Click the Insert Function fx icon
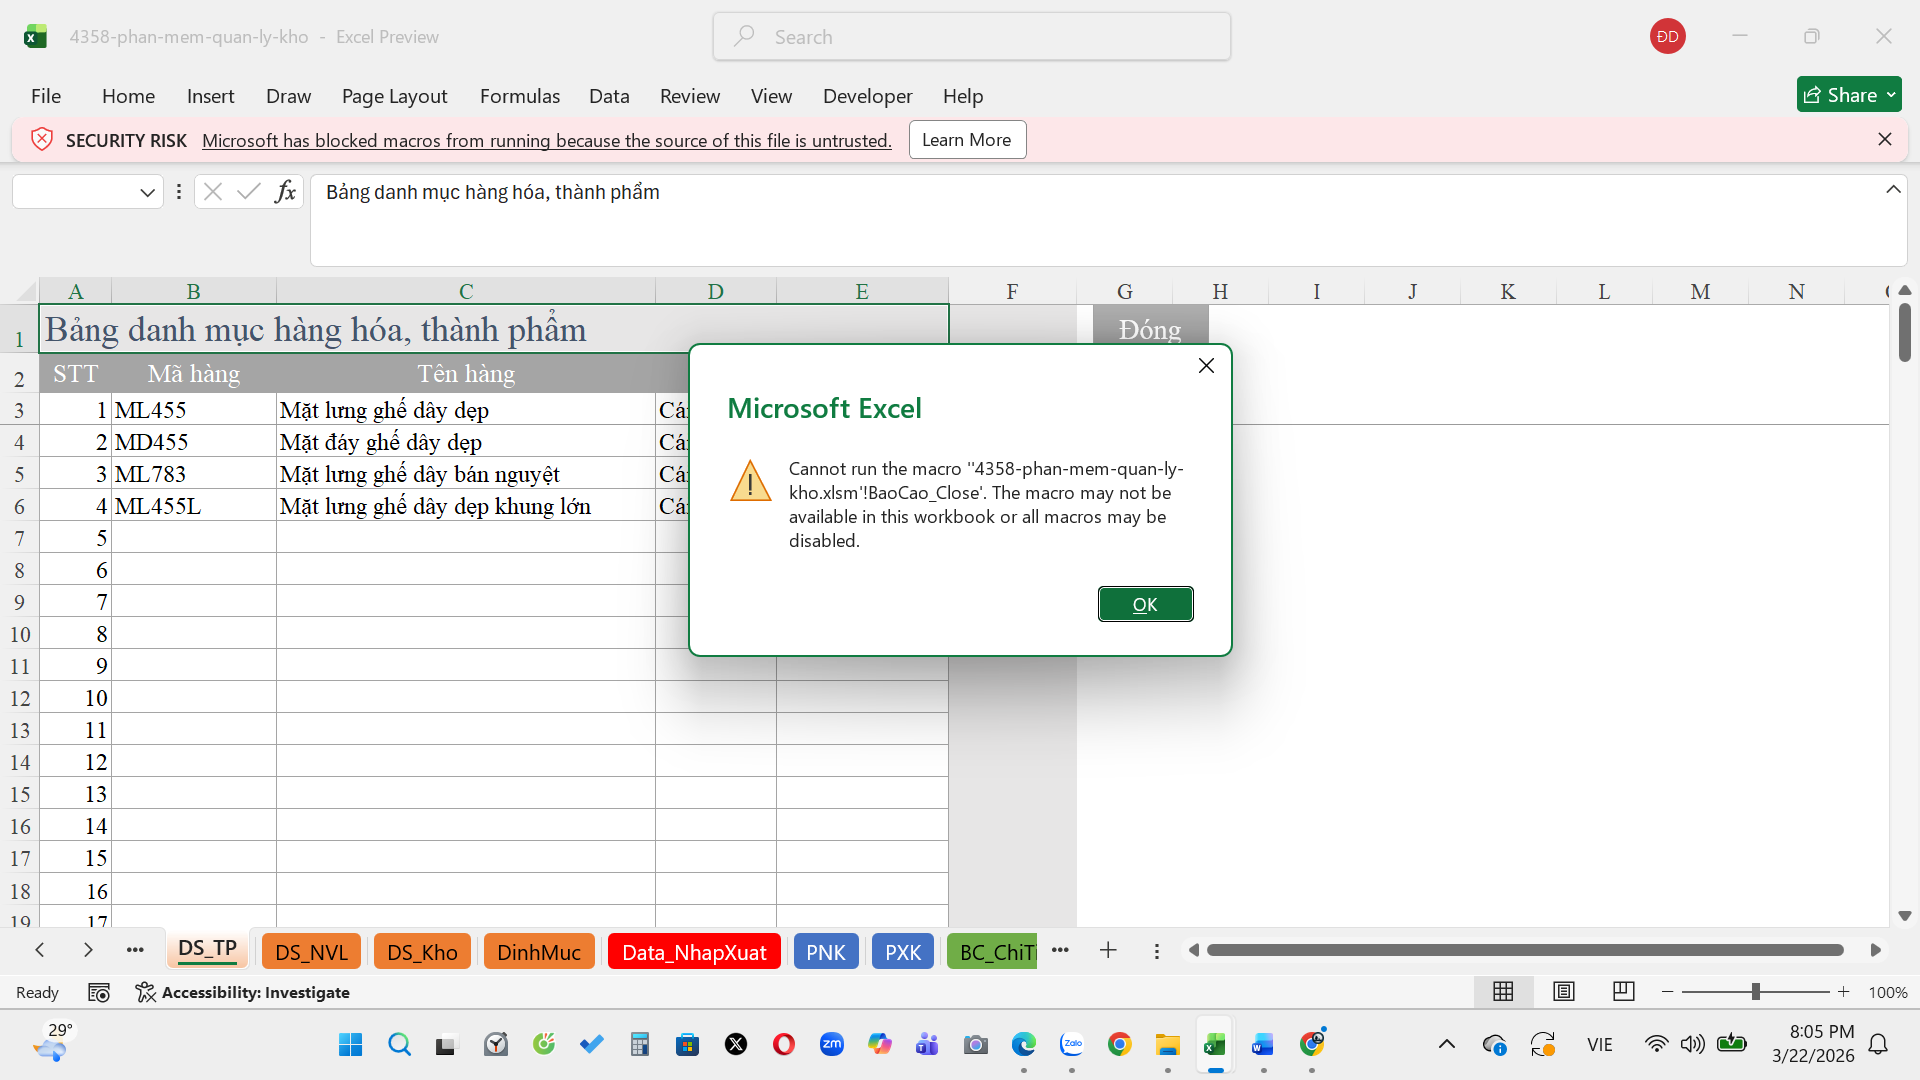The image size is (1920, 1080). pyautogui.click(x=285, y=192)
